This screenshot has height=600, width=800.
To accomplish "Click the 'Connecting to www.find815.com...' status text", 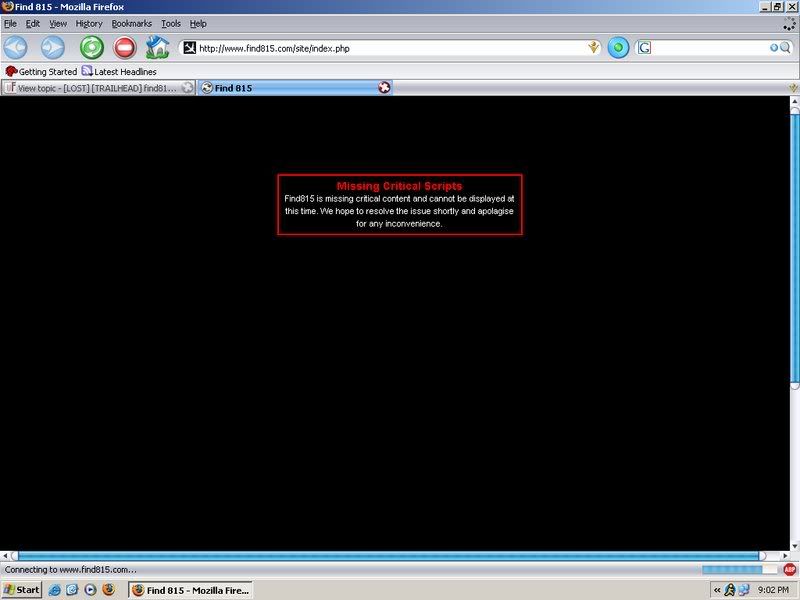I will click(x=70, y=570).
